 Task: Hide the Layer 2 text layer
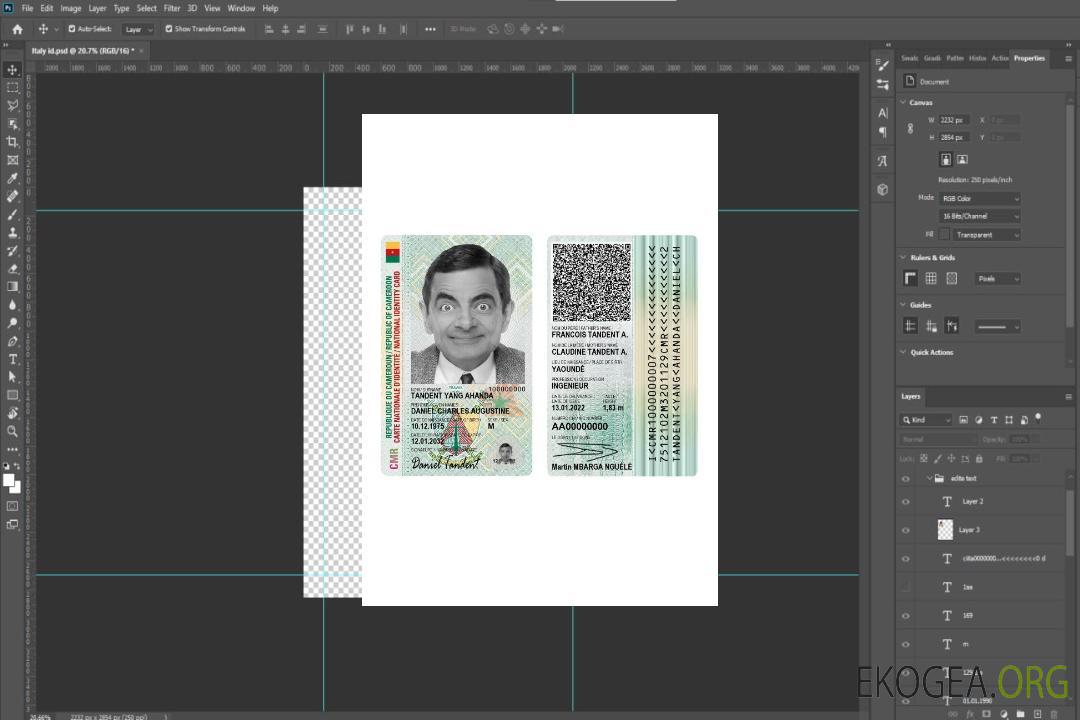[x=906, y=502]
